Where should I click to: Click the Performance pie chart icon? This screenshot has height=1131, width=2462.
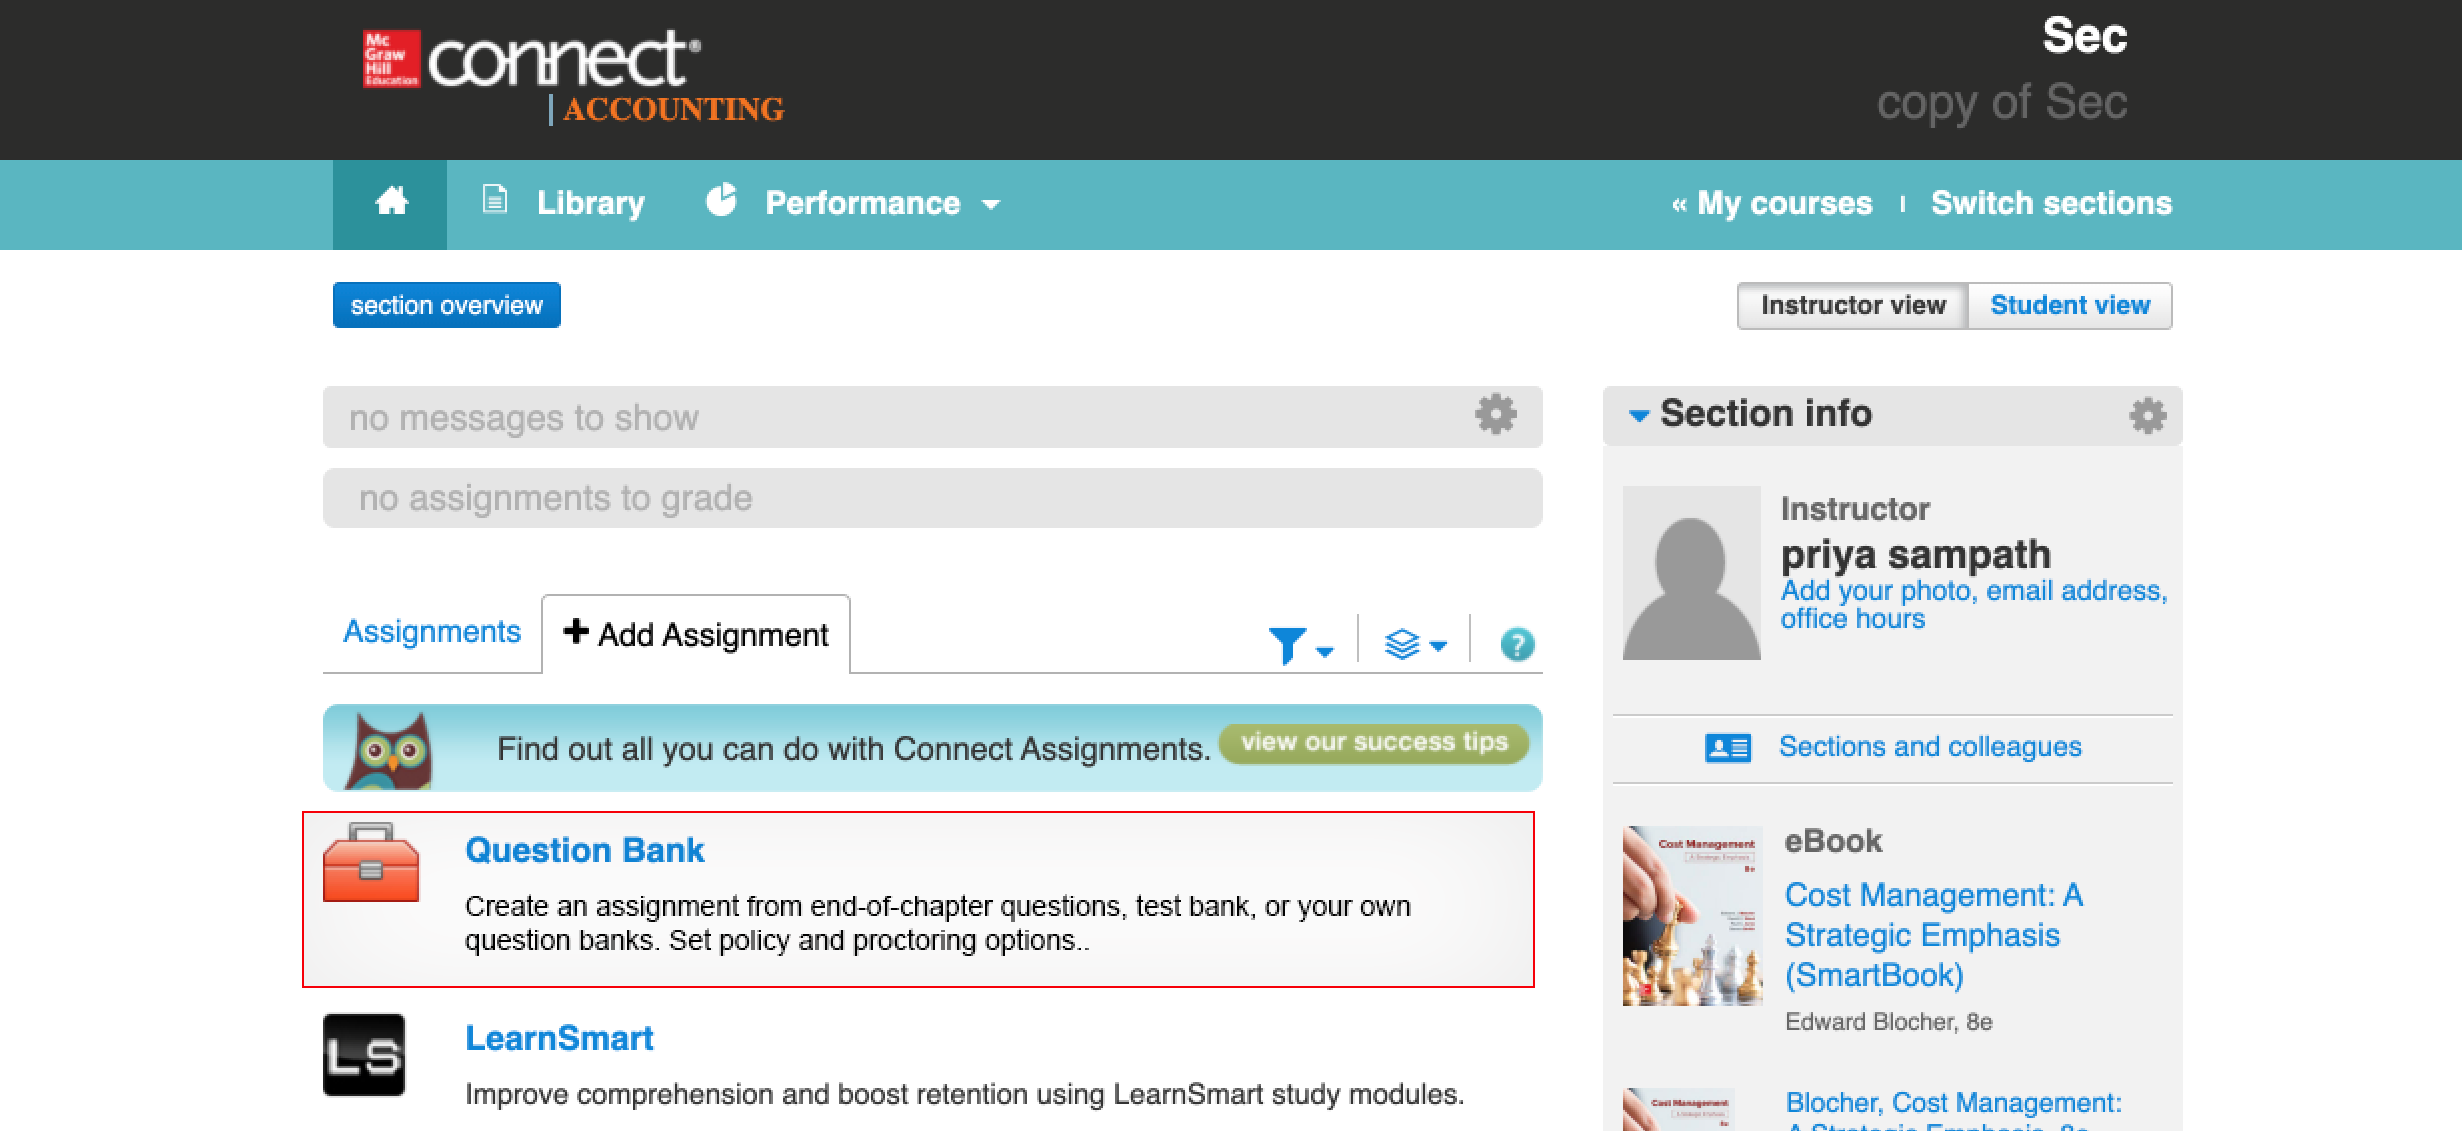(721, 200)
